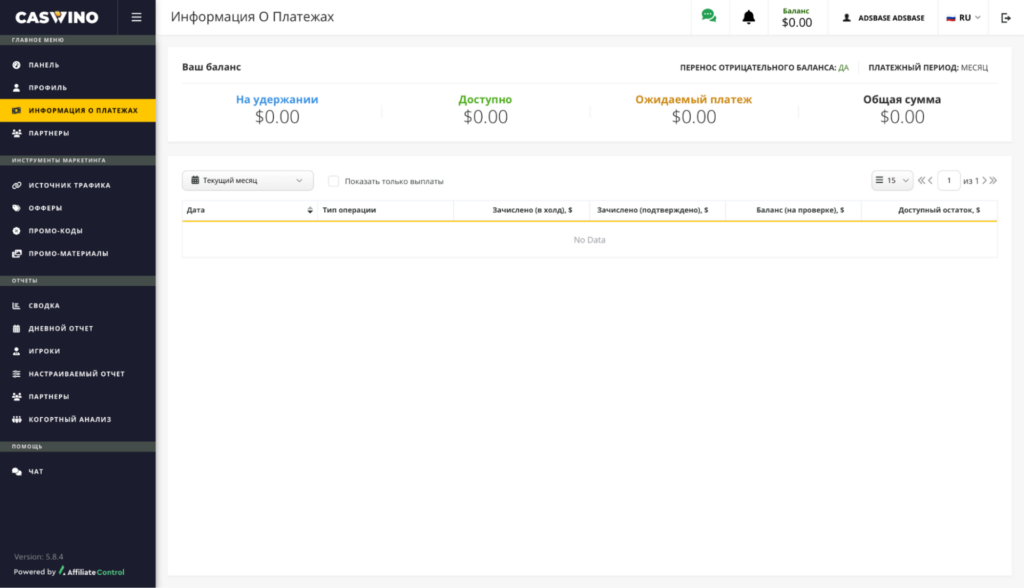Go to first page double-arrow
Image resolution: width=1024 pixels, height=588 pixels.
(x=921, y=181)
